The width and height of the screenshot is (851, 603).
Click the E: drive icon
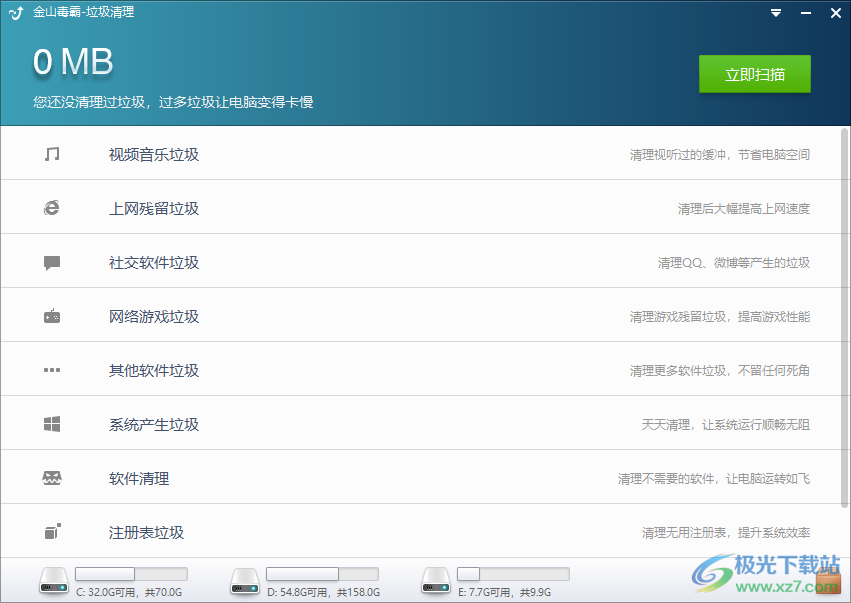pyautogui.click(x=436, y=581)
